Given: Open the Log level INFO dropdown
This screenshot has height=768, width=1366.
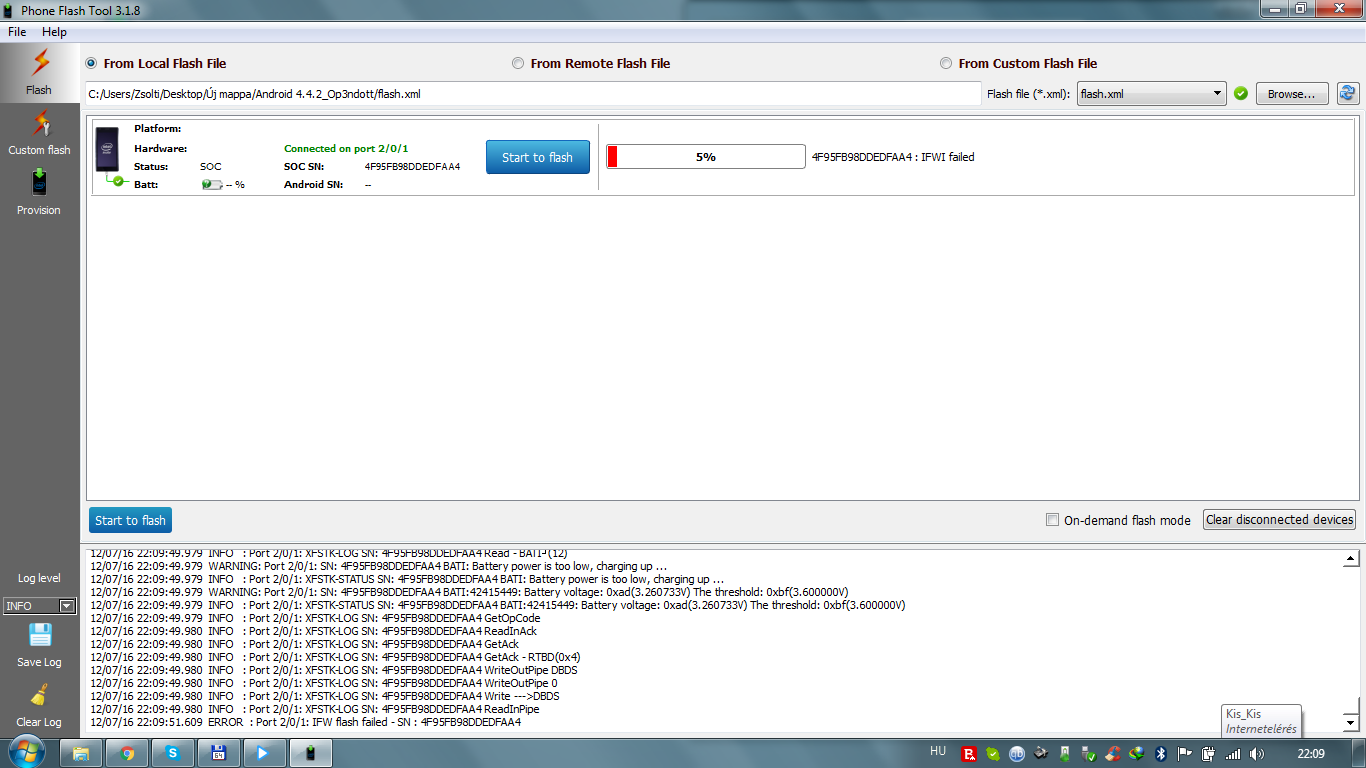Looking at the screenshot, I should coord(40,606).
